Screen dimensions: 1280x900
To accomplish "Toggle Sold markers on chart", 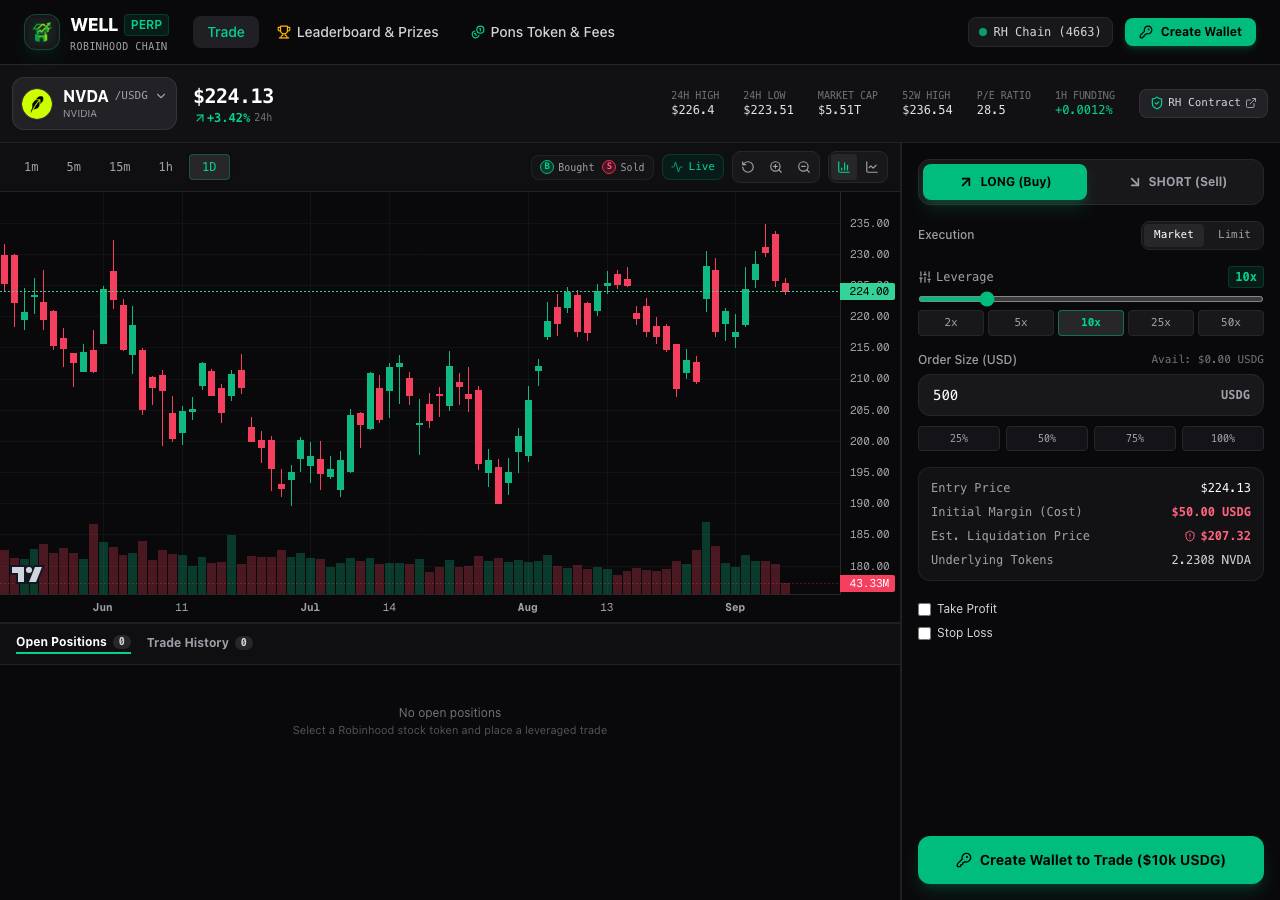I will 624,167.
